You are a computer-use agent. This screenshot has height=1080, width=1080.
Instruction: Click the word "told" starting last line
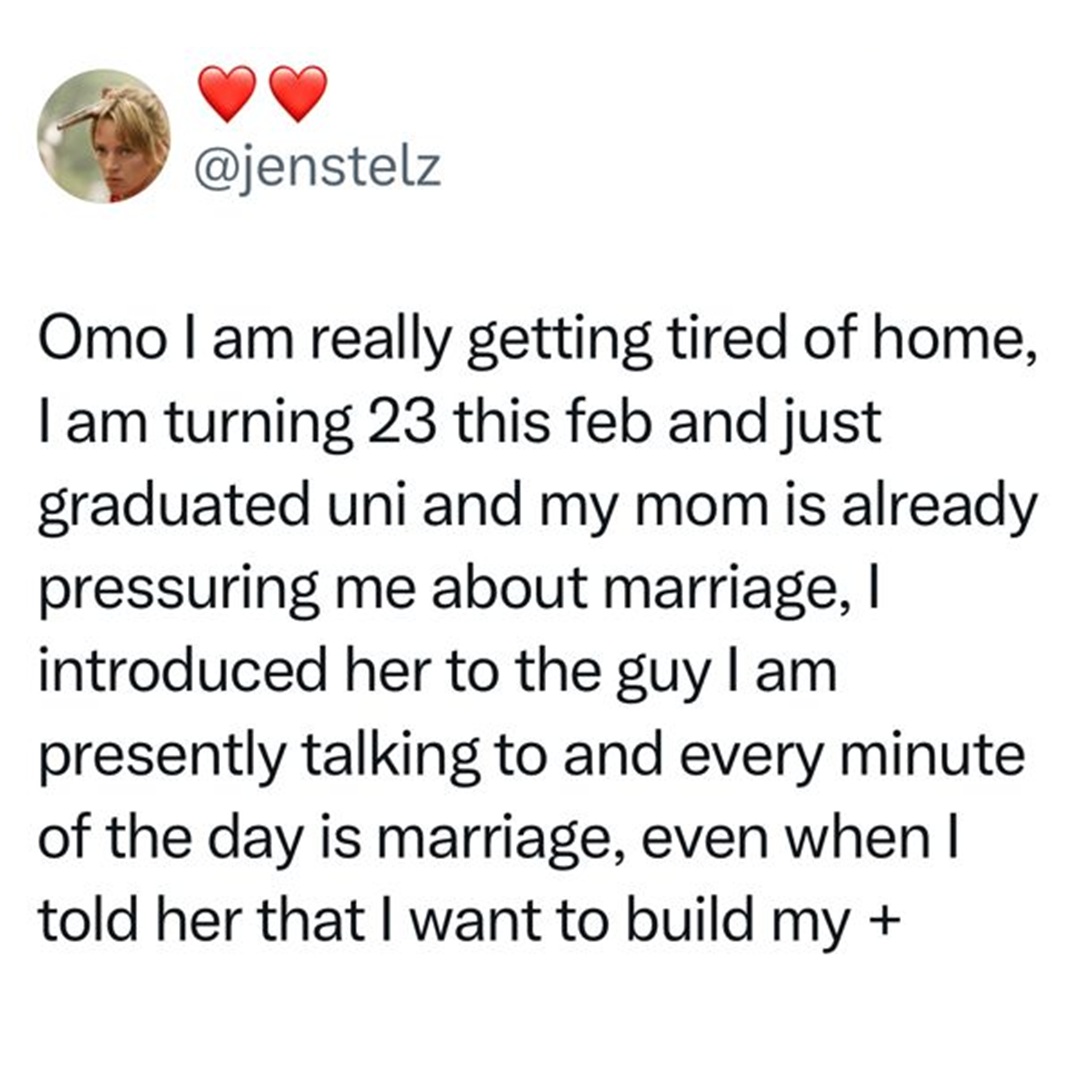(x=91, y=920)
